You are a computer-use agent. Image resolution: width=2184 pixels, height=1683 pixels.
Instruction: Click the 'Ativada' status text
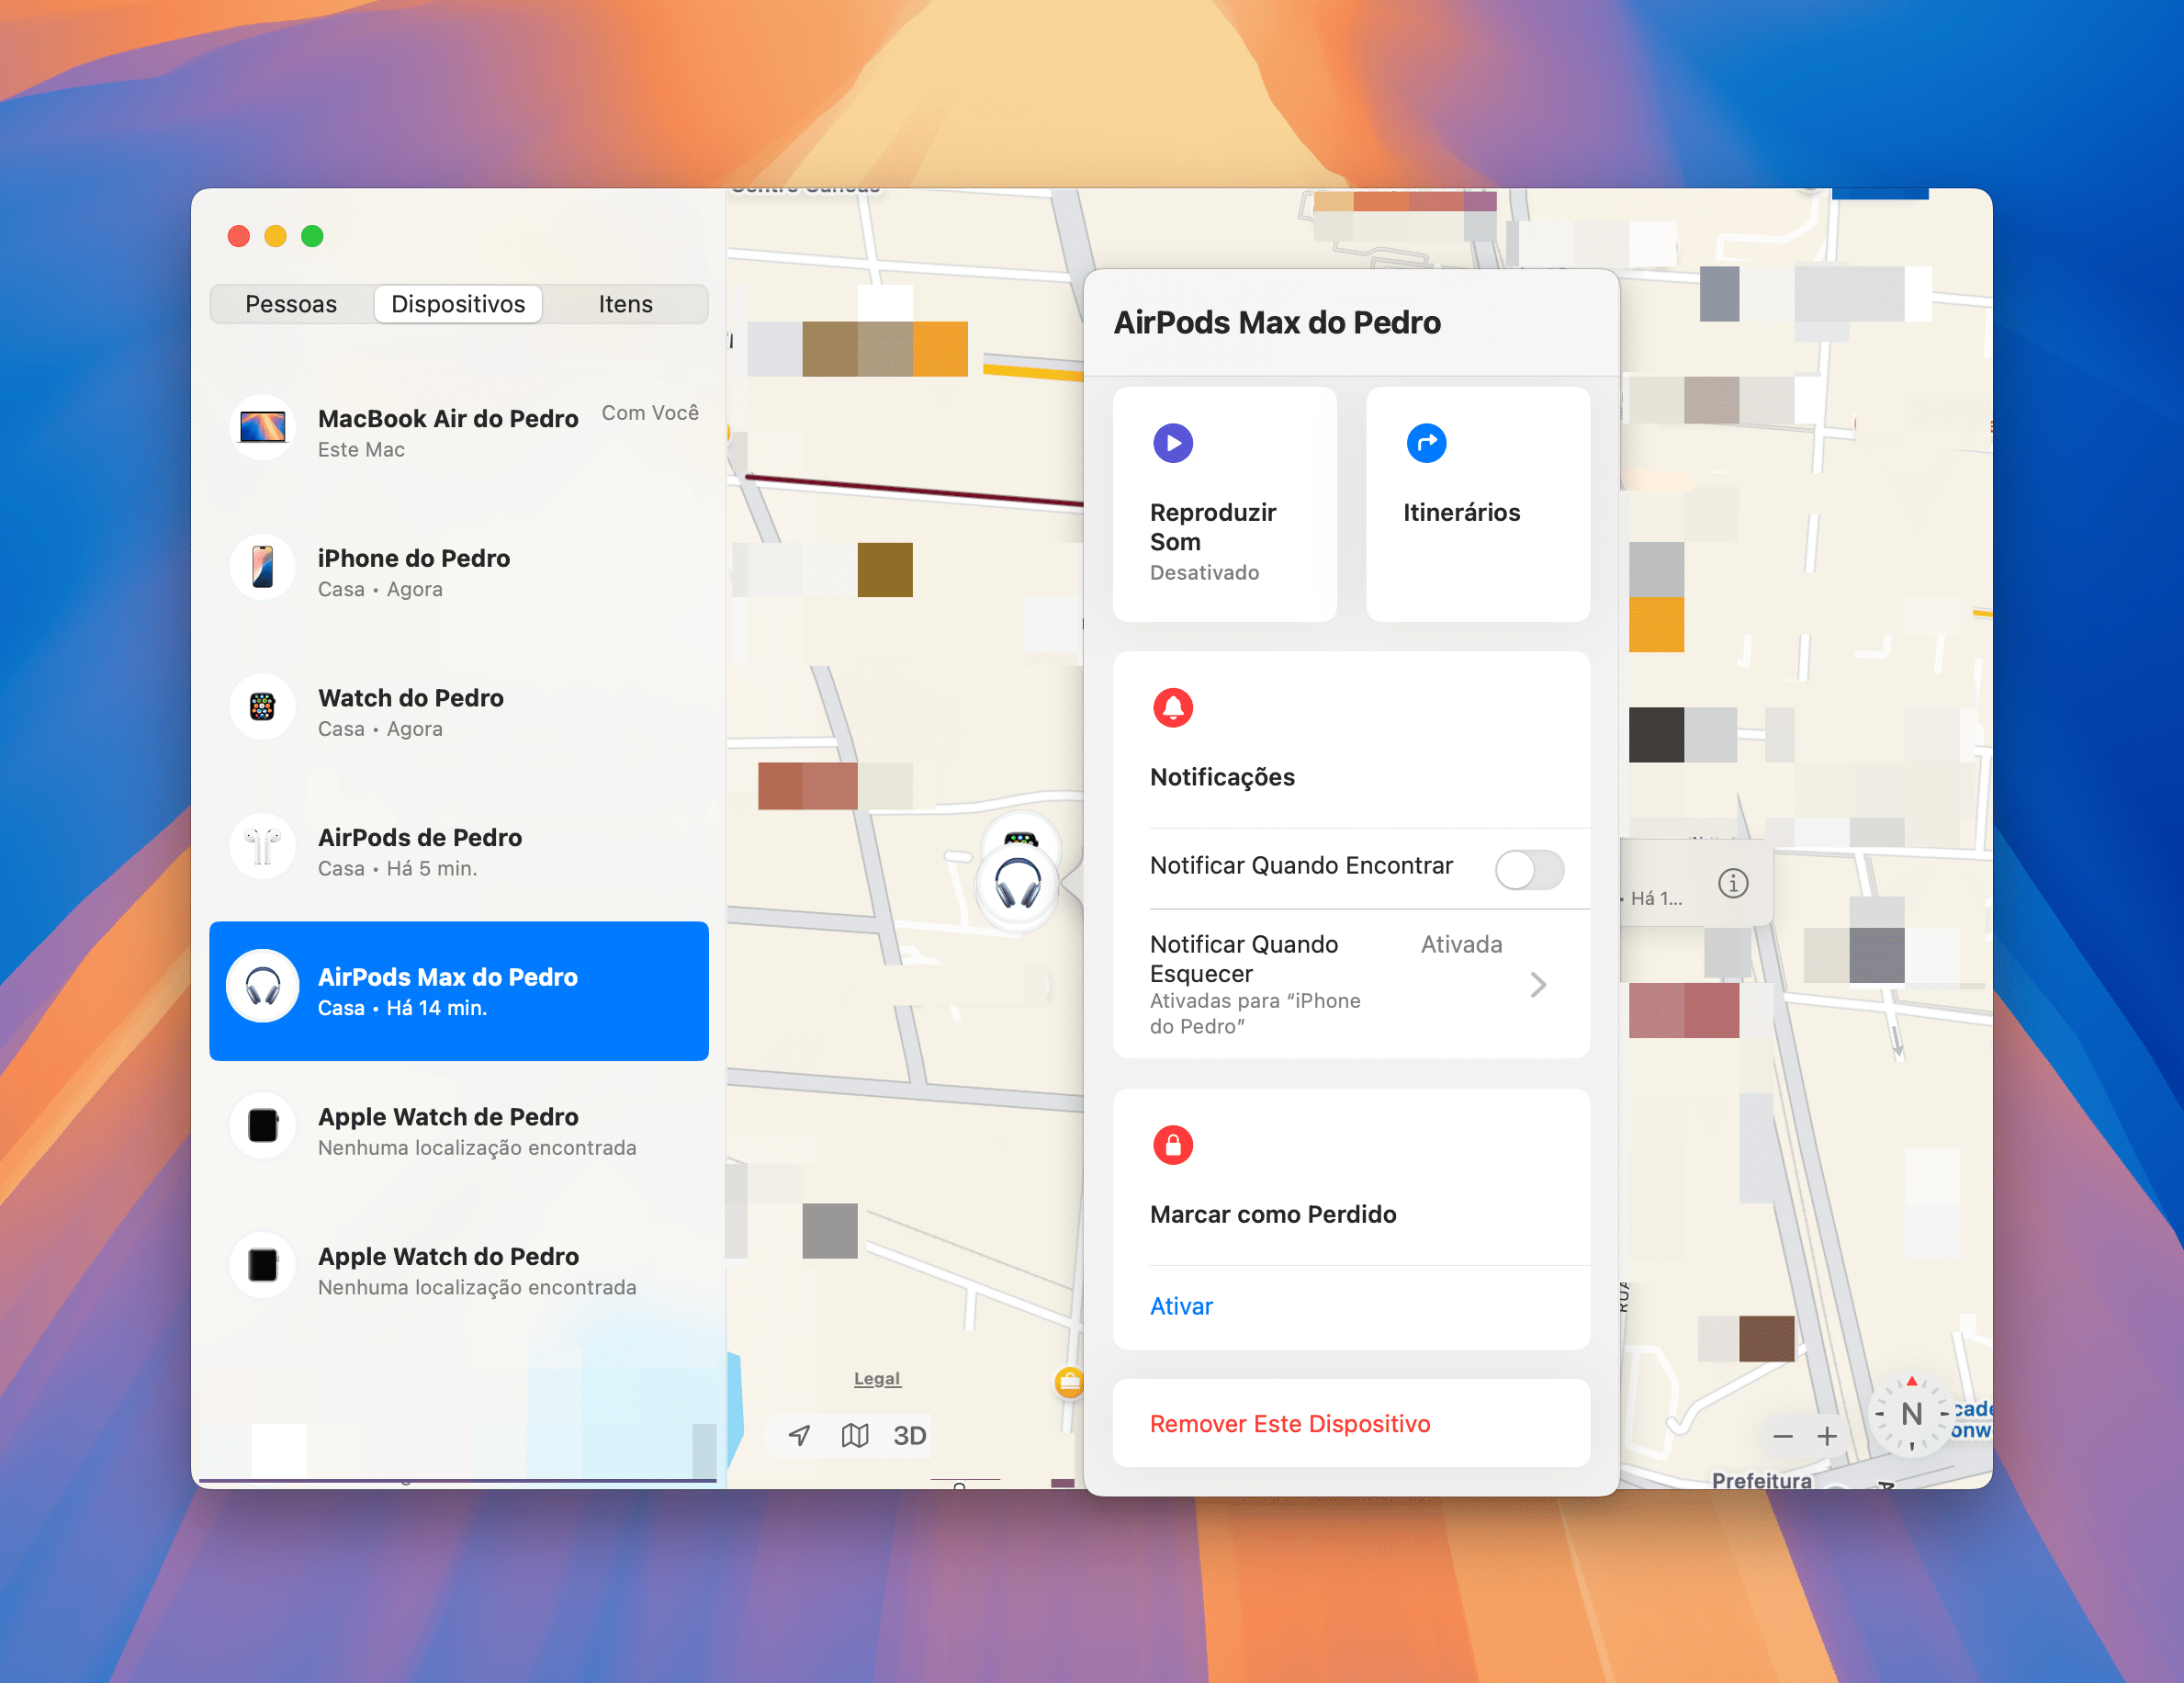click(x=1461, y=944)
